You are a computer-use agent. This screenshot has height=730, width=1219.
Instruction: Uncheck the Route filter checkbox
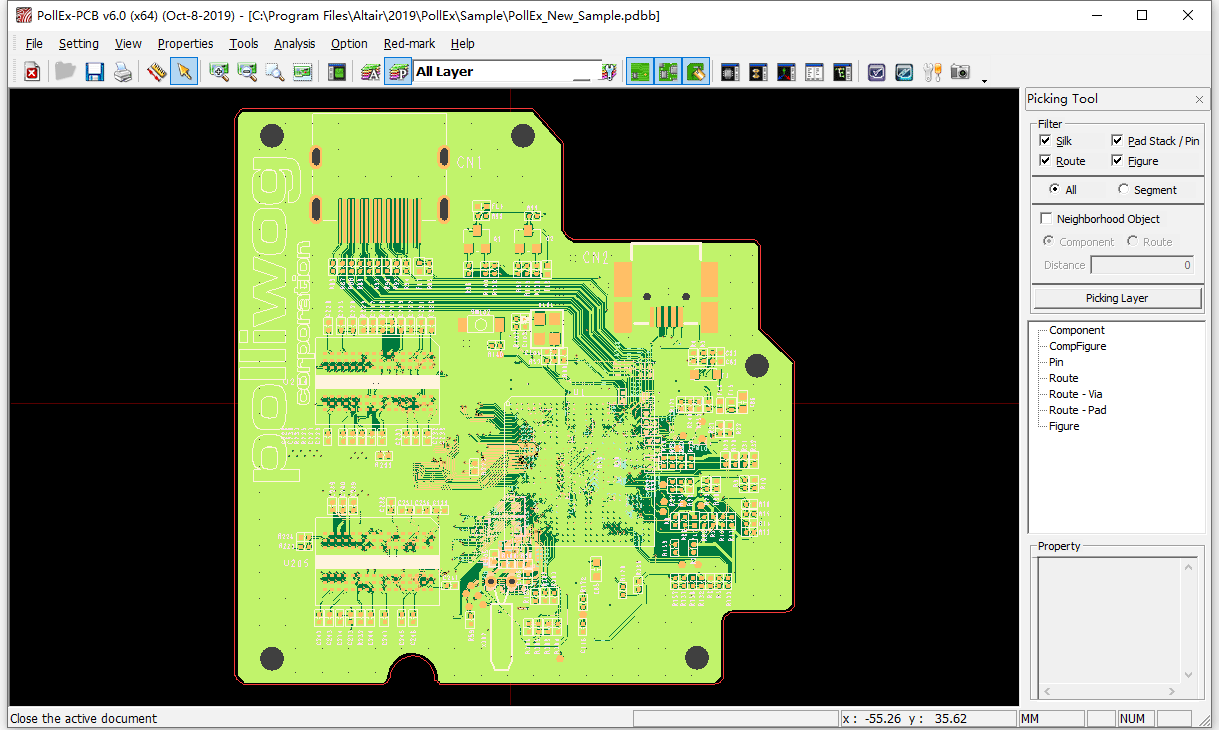click(1045, 161)
